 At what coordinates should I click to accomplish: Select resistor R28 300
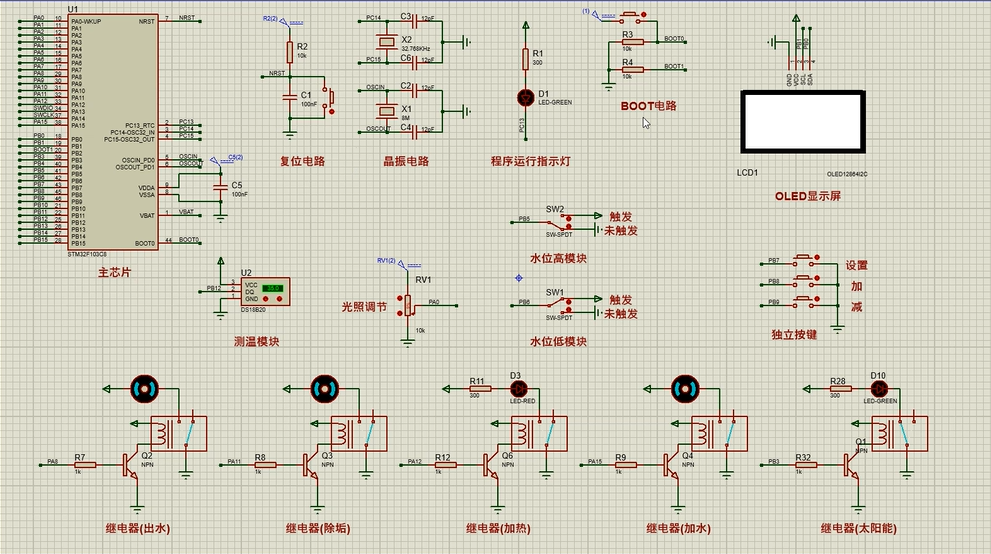click(839, 389)
